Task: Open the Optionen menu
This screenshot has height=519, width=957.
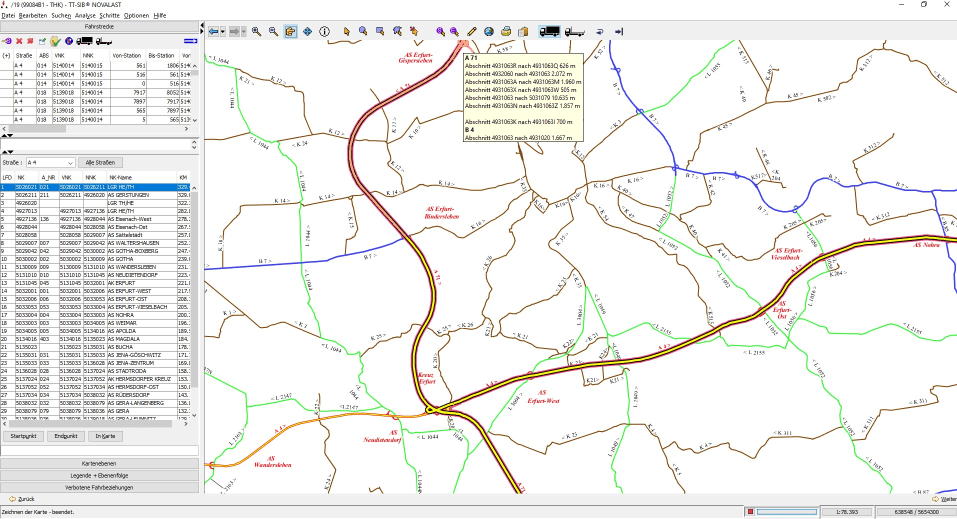Action: (136, 15)
